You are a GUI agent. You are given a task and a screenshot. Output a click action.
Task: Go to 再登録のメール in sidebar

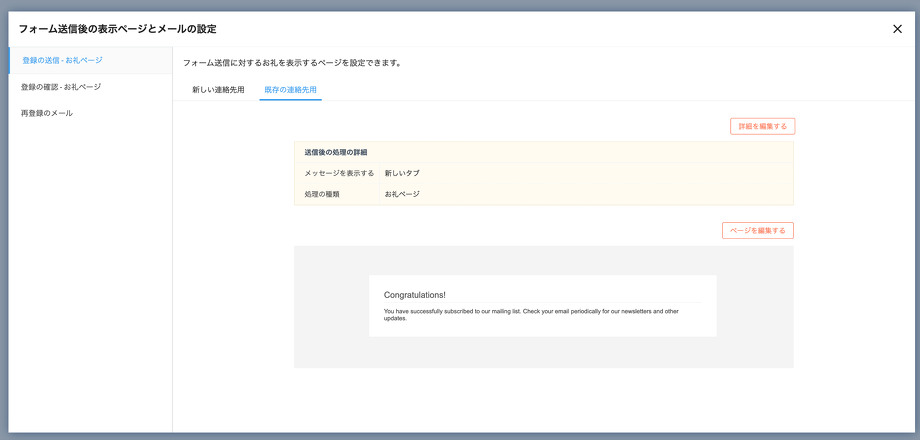coord(47,114)
